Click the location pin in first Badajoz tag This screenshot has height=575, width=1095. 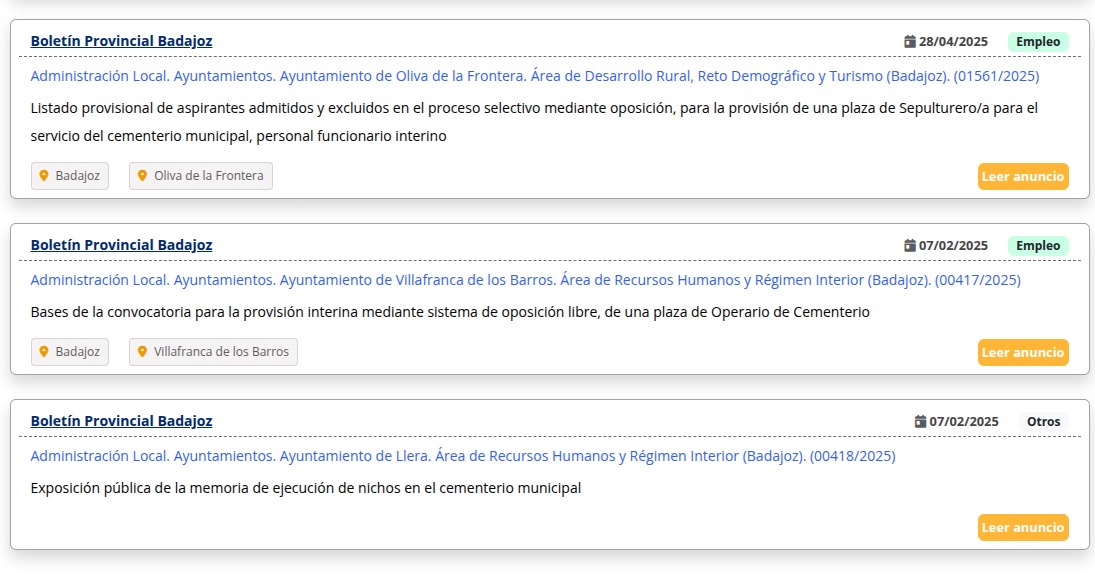click(x=43, y=176)
